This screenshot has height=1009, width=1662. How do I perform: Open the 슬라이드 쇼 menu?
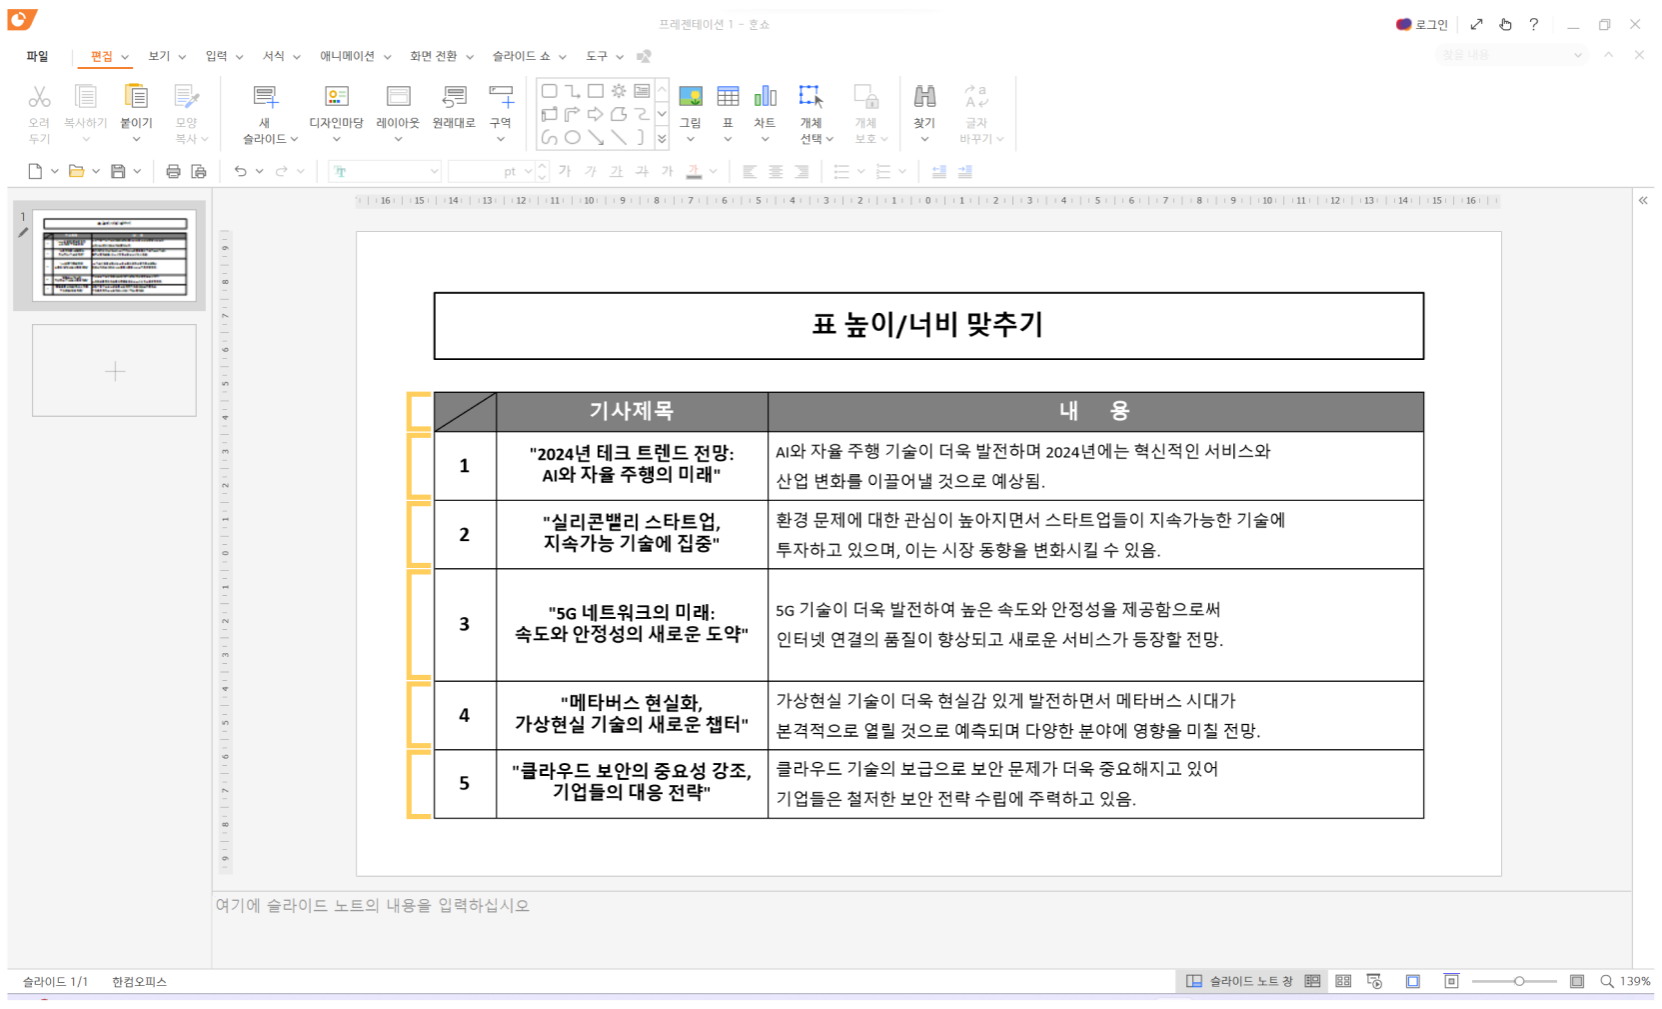(x=521, y=56)
